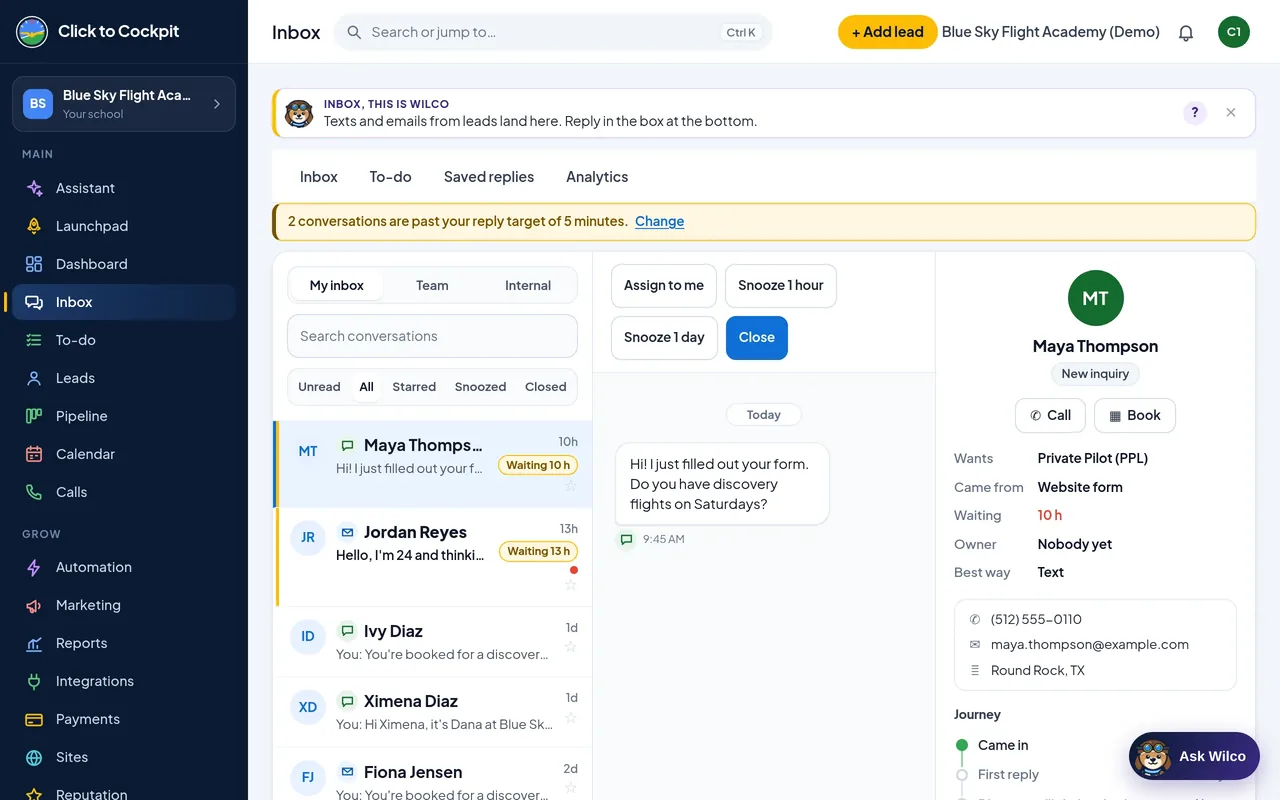
Task: Switch to the Team inbox segment
Action: point(432,285)
